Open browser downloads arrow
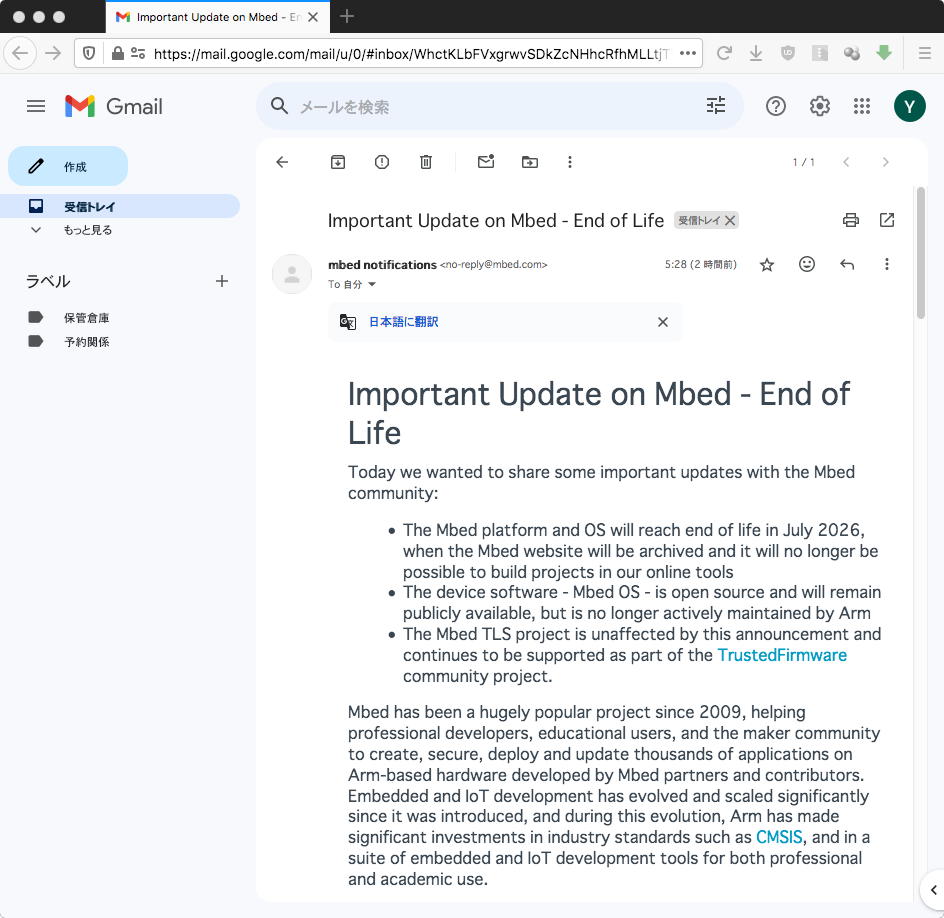Screen dimensions: 944x918 tap(756, 54)
